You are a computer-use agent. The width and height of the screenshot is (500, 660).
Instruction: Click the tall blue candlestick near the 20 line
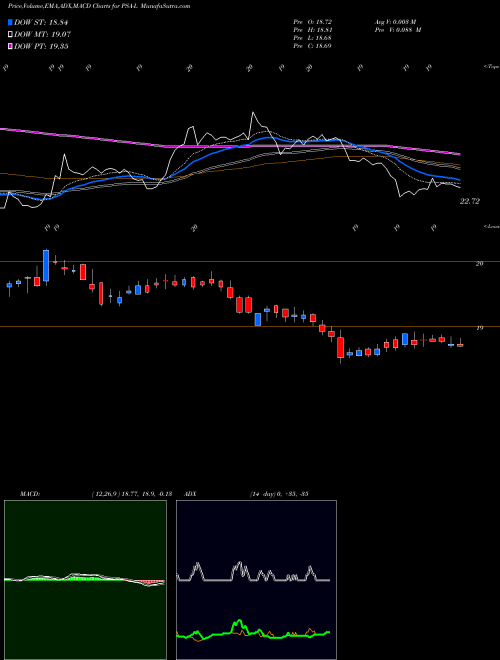coord(46,266)
